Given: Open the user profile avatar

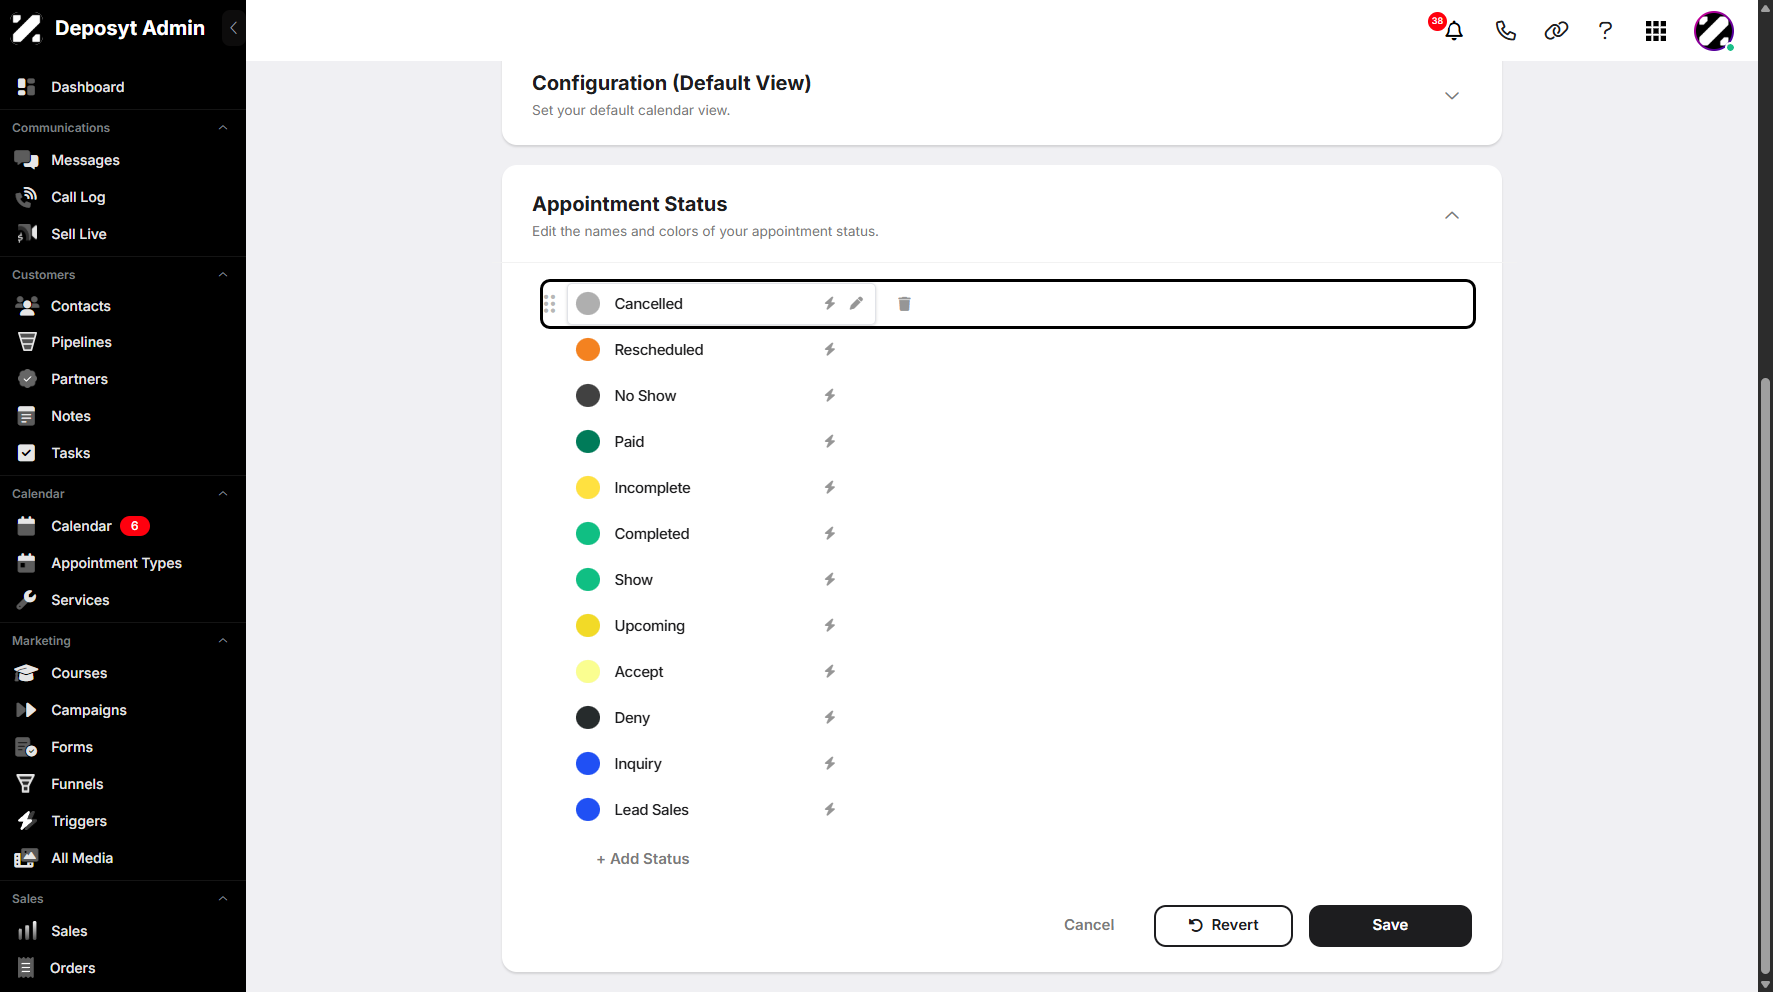Looking at the screenshot, I should point(1714,31).
